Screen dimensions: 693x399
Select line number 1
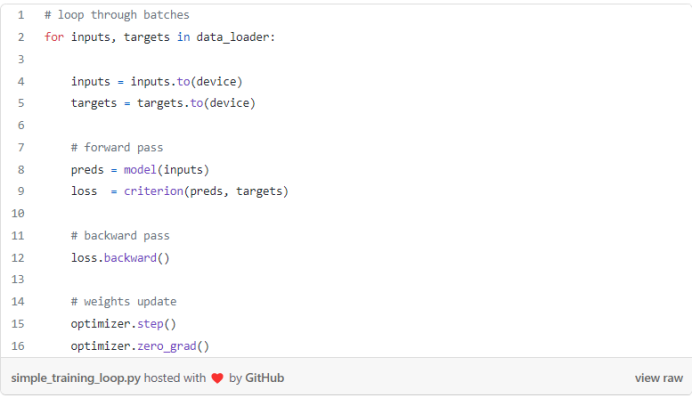click(21, 15)
